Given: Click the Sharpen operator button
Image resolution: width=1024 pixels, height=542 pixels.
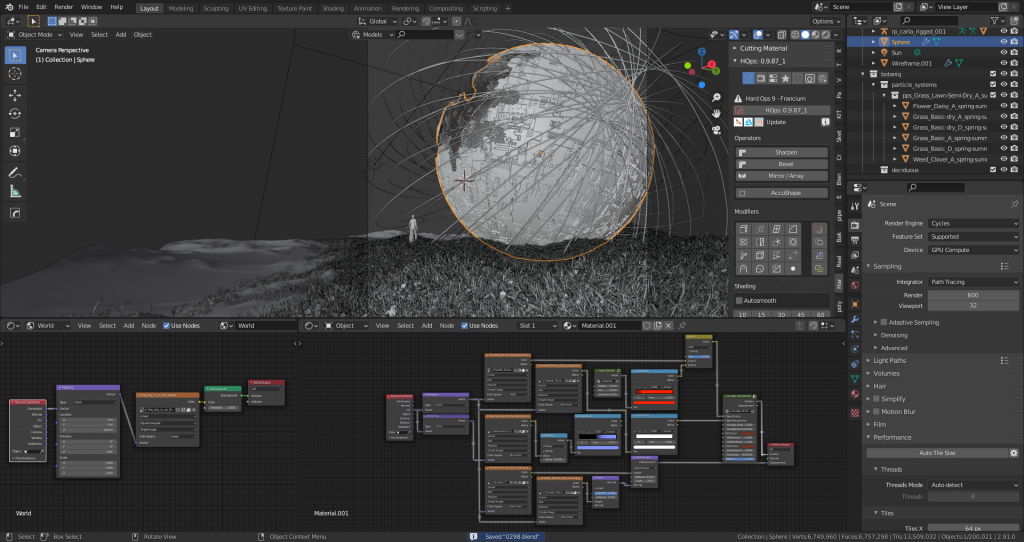Looking at the screenshot, I should click(x=786, y=152).
